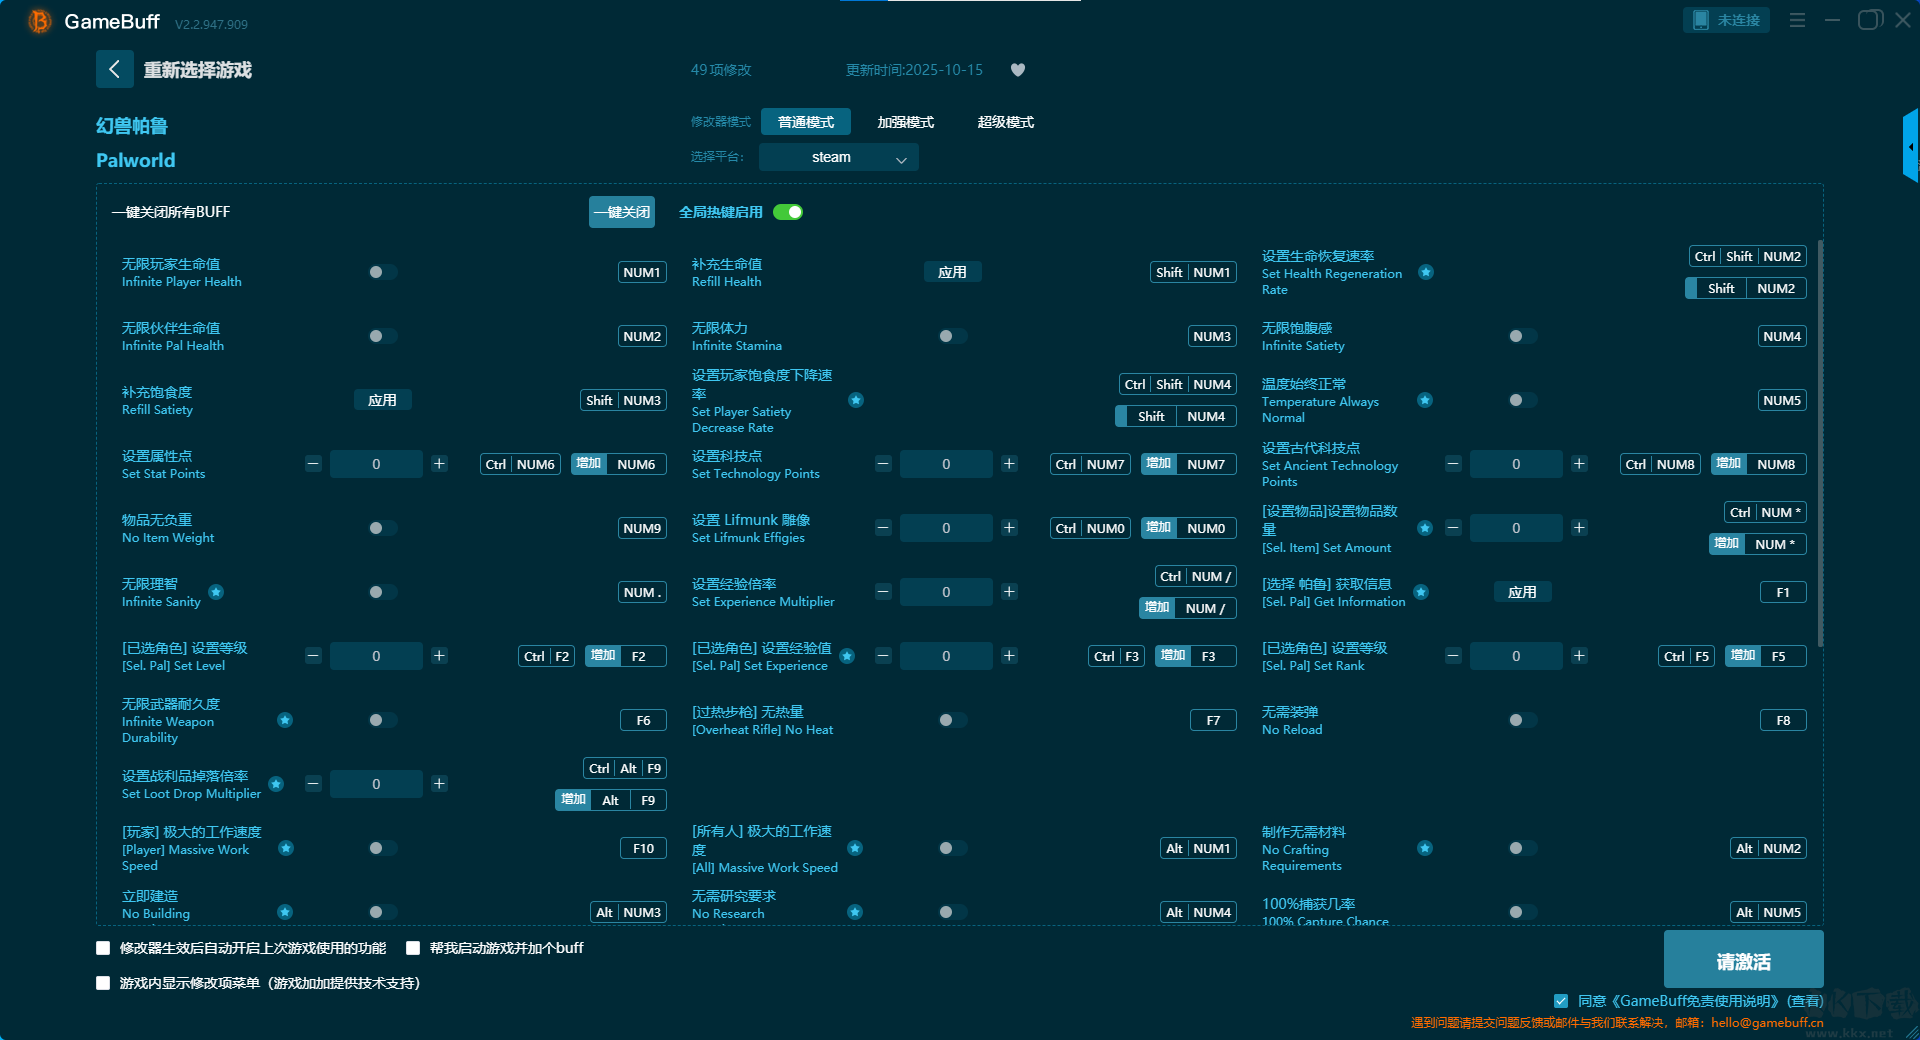Screen dimensions: 1920x1040
Task: Select 普通模式 trainer mode tab
Action: 806,122
